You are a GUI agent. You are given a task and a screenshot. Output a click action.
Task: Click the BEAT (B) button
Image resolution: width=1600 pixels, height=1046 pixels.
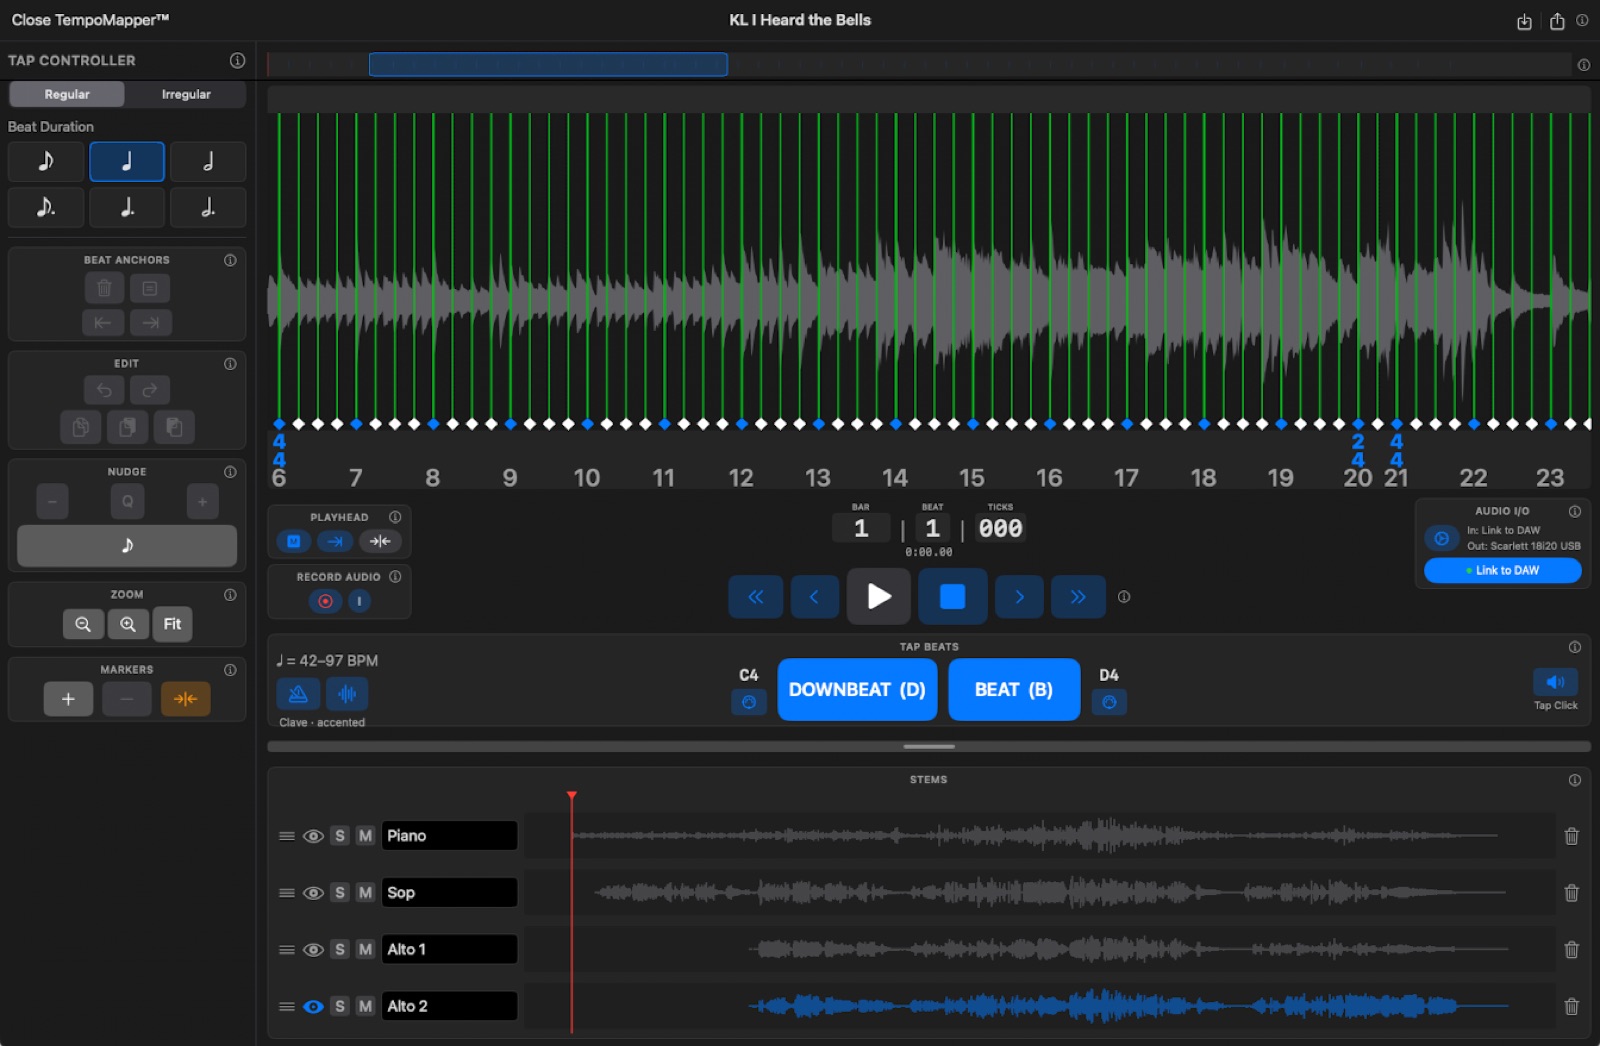click(x=1014, y=689)
